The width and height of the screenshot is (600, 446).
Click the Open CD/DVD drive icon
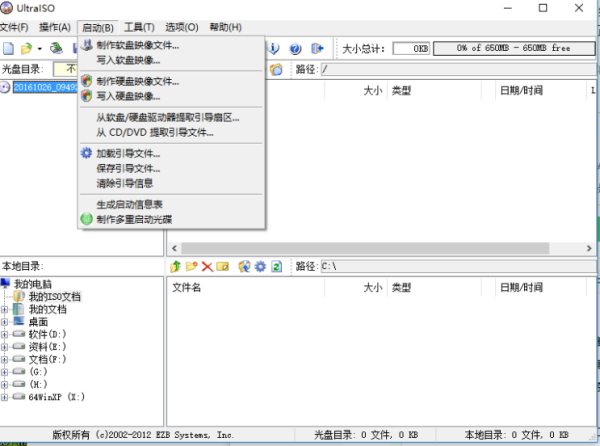click(x=56, y=49)
